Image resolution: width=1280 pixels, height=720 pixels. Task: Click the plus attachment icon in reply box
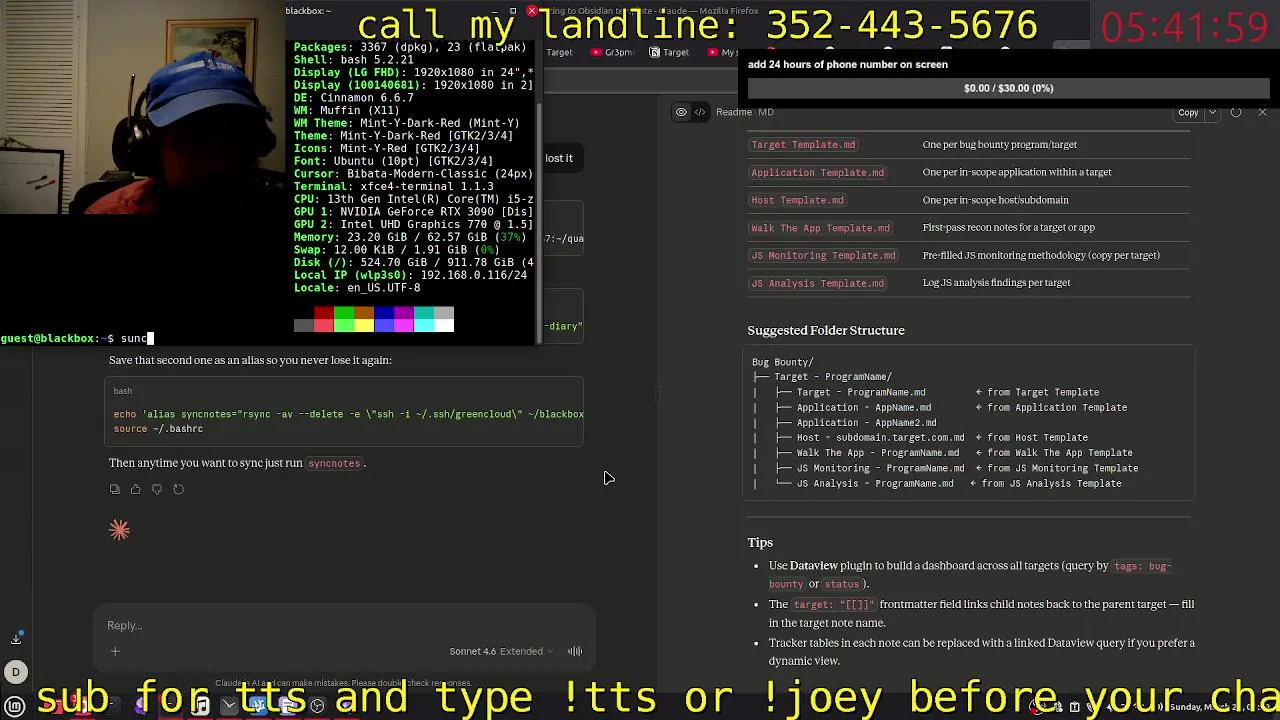(115, 652)
